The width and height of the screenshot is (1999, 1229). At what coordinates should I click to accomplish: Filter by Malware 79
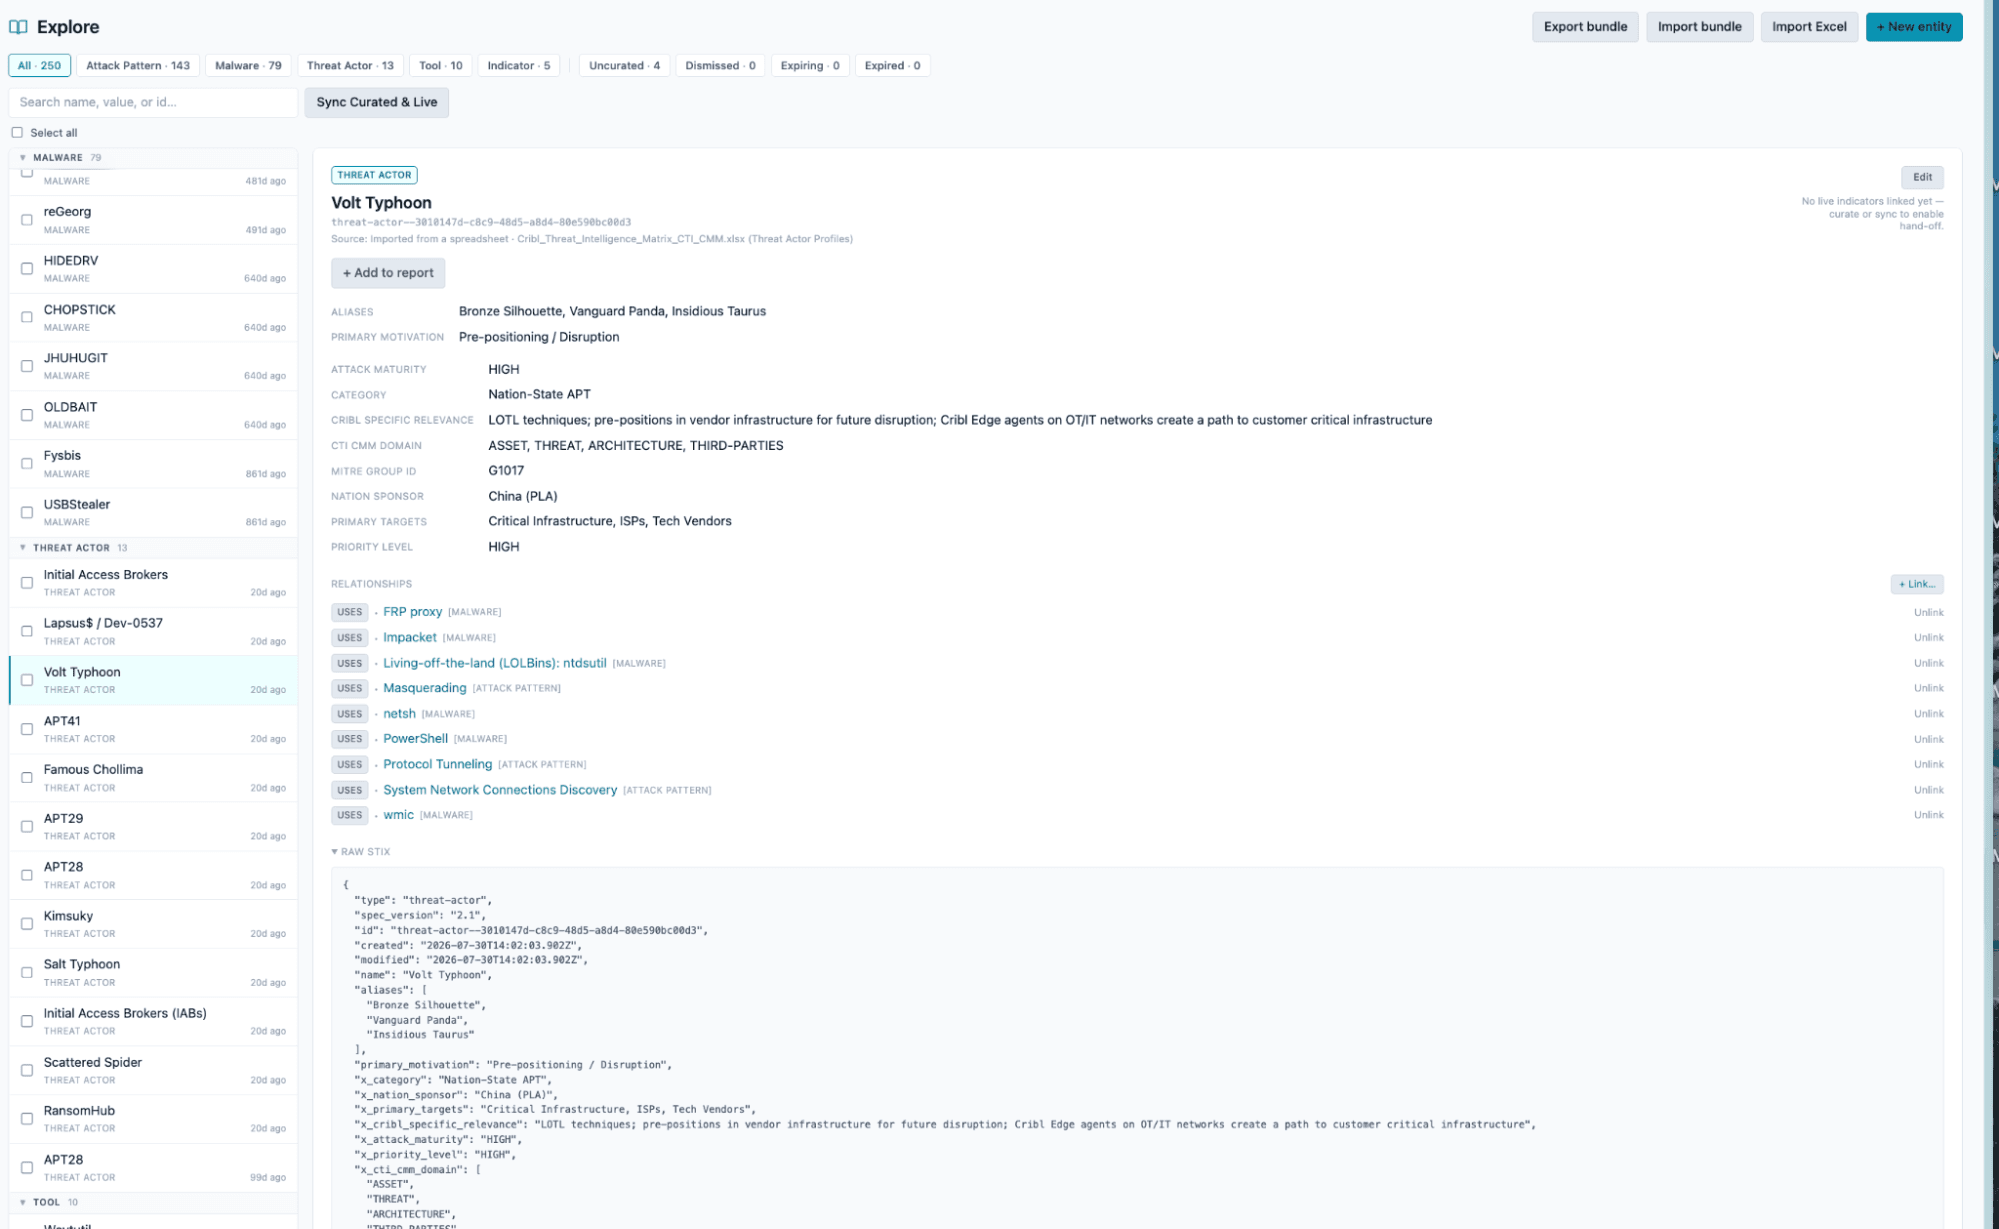pyautogui.click(x=248, y=66)
